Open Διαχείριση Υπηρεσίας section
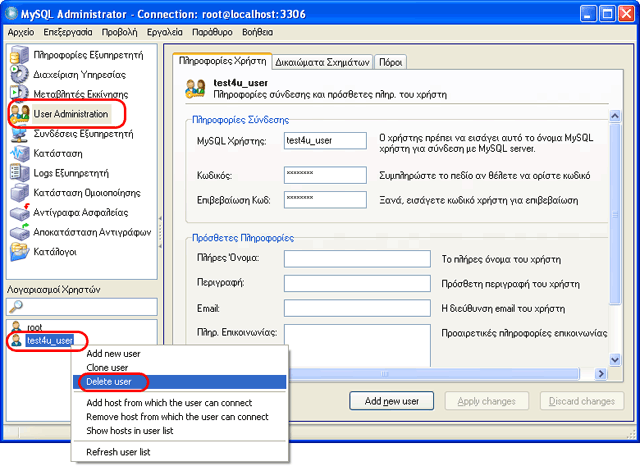This screenshot has width=640, height=466. click(x=80, y=74)
